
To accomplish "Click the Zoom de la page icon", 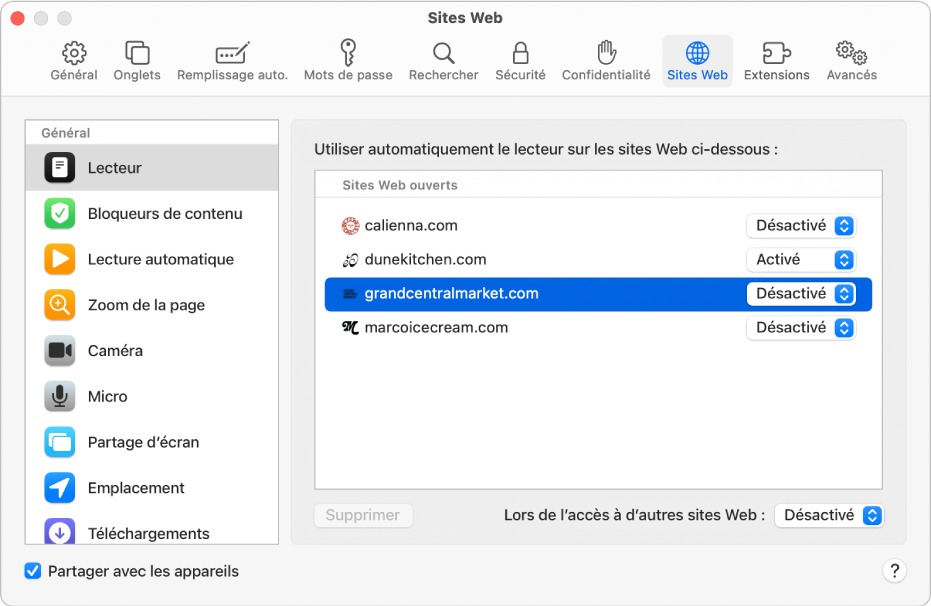I will coord(60,304).
